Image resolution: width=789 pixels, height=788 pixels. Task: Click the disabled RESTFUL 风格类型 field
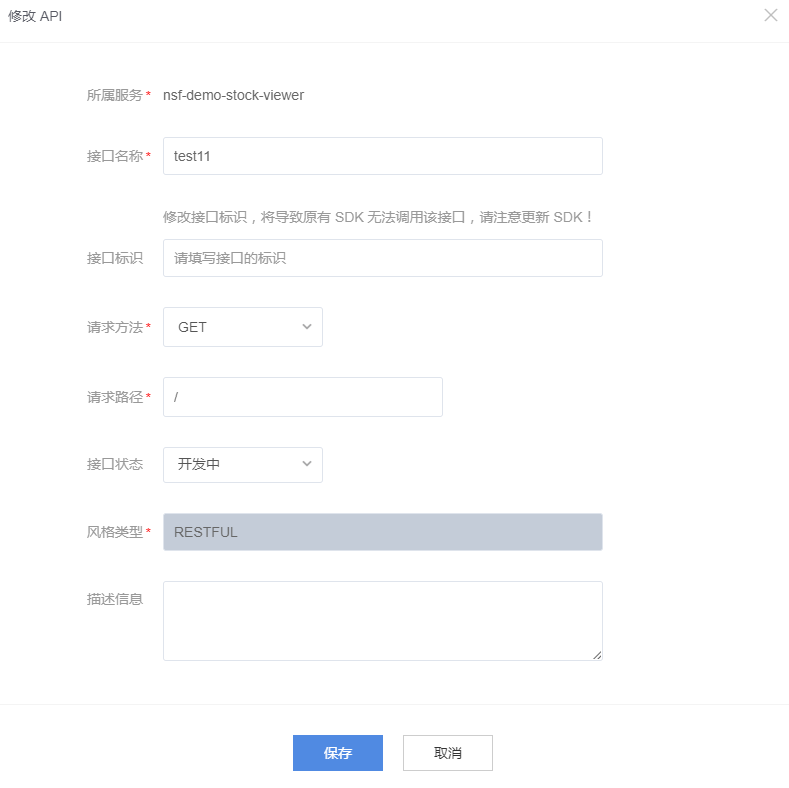pyautogui.click(x=382, y=532)
